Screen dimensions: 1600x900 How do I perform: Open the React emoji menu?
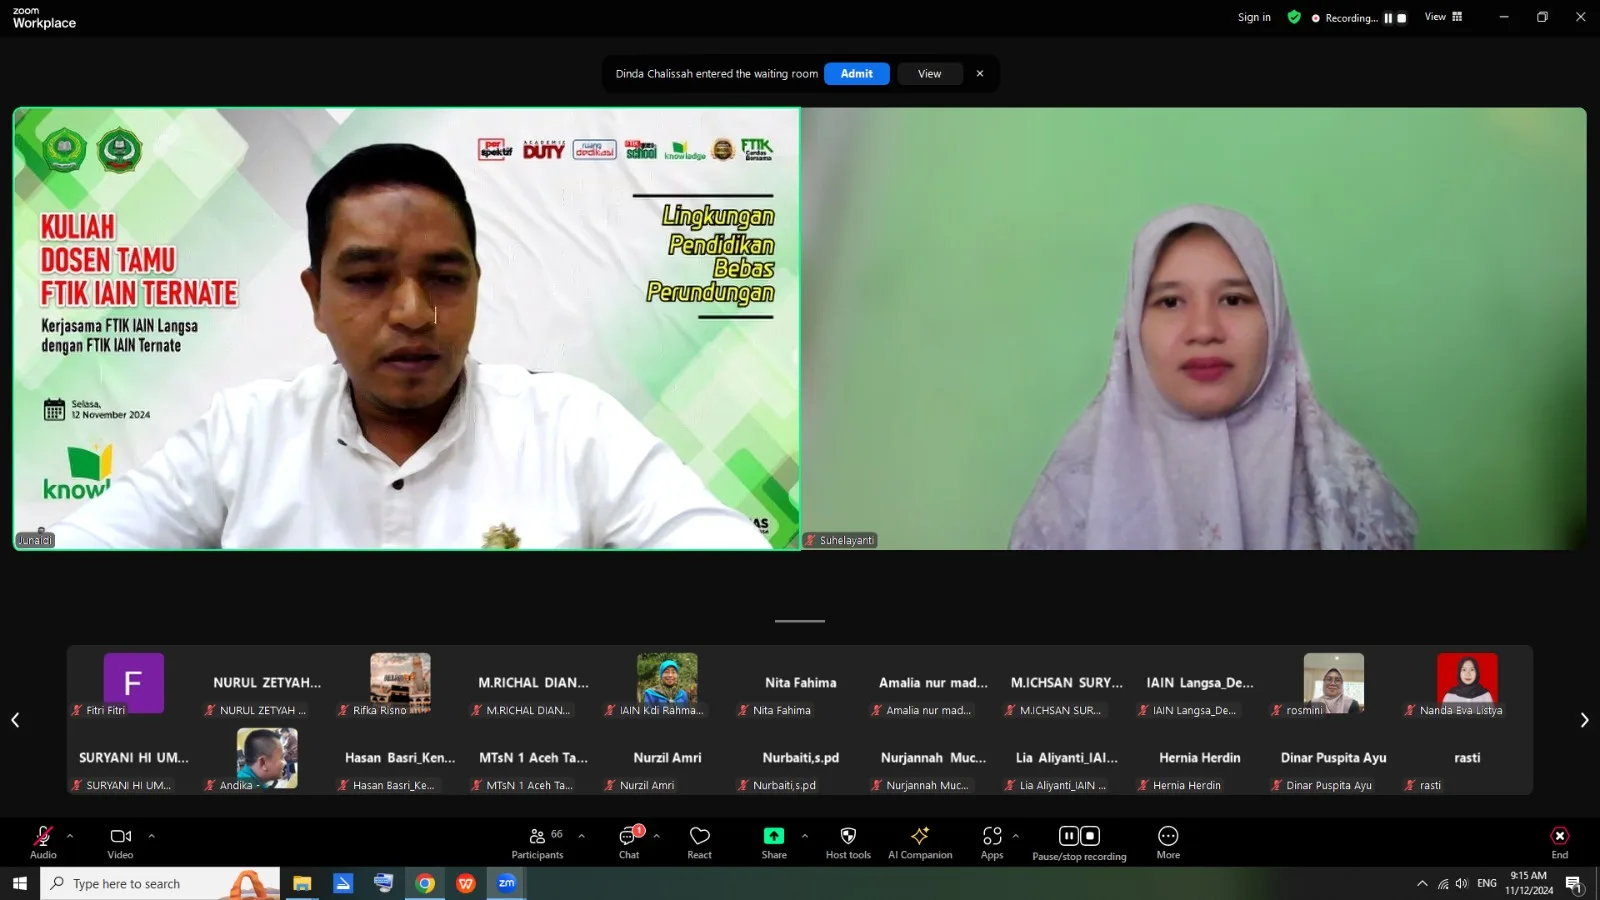[700, 843]
